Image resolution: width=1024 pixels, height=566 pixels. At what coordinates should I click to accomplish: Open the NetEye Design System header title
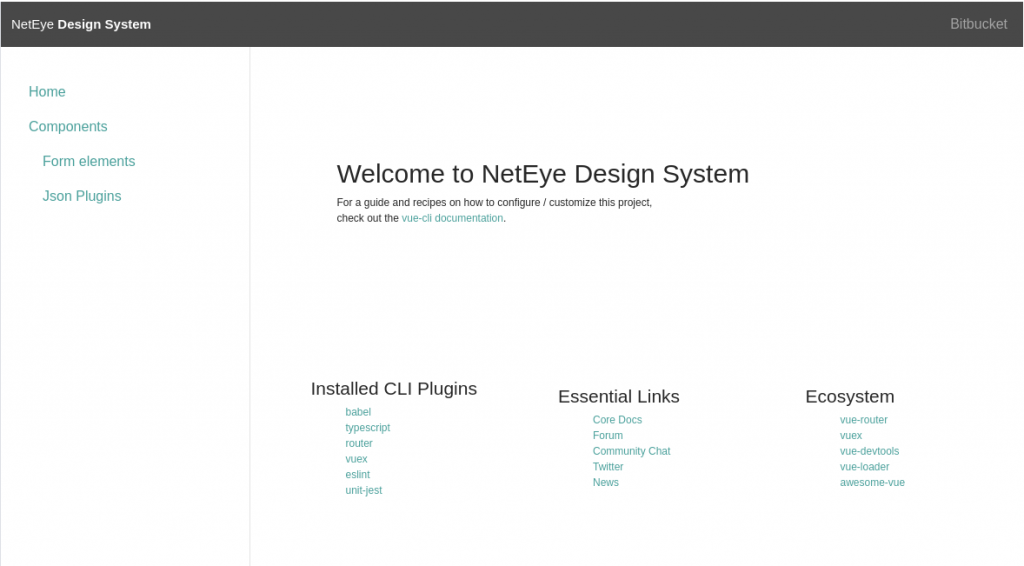click(81, 24)
